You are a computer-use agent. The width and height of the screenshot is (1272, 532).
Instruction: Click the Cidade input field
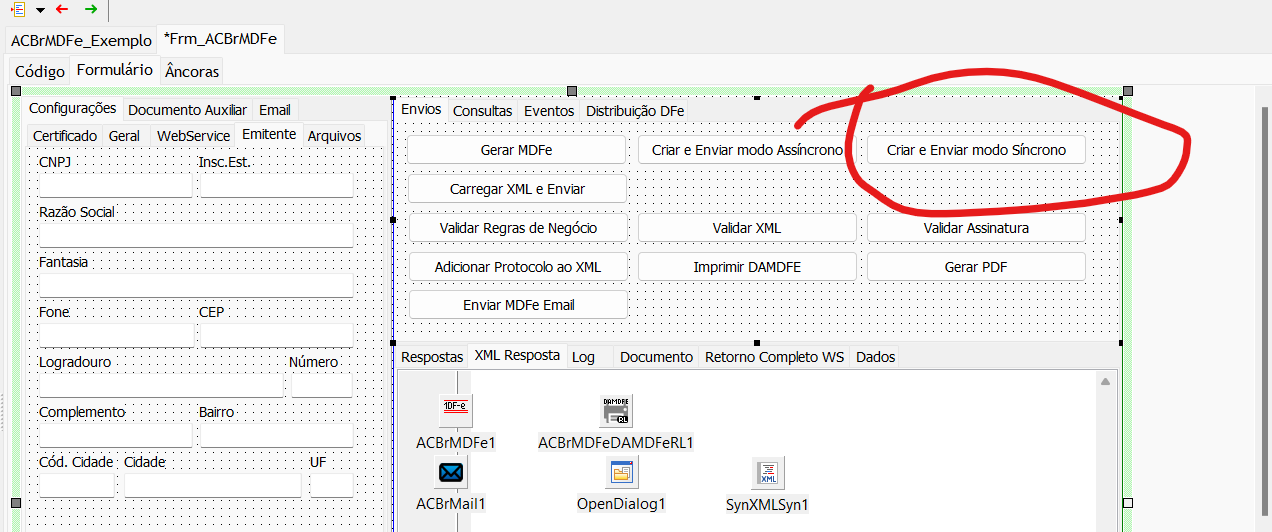click(x=212, y=485)
